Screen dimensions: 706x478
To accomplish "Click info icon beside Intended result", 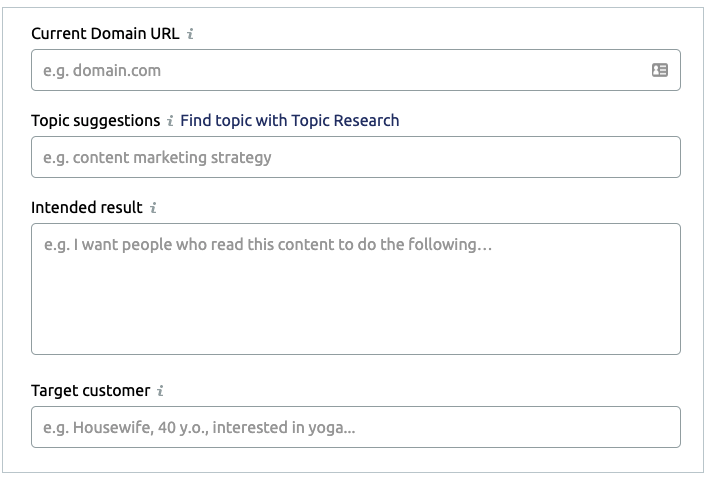I will point(153,207).
